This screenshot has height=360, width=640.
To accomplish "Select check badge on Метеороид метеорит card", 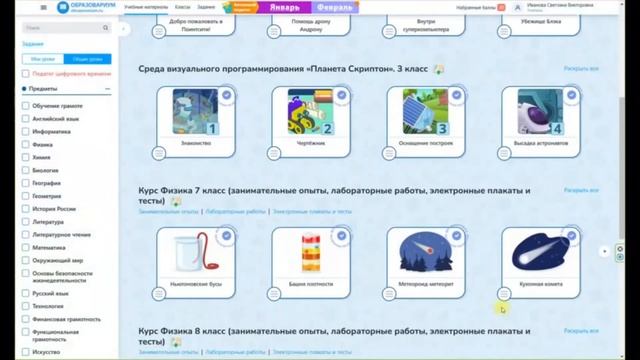I will pyautogui.click(x=457, y=236).
